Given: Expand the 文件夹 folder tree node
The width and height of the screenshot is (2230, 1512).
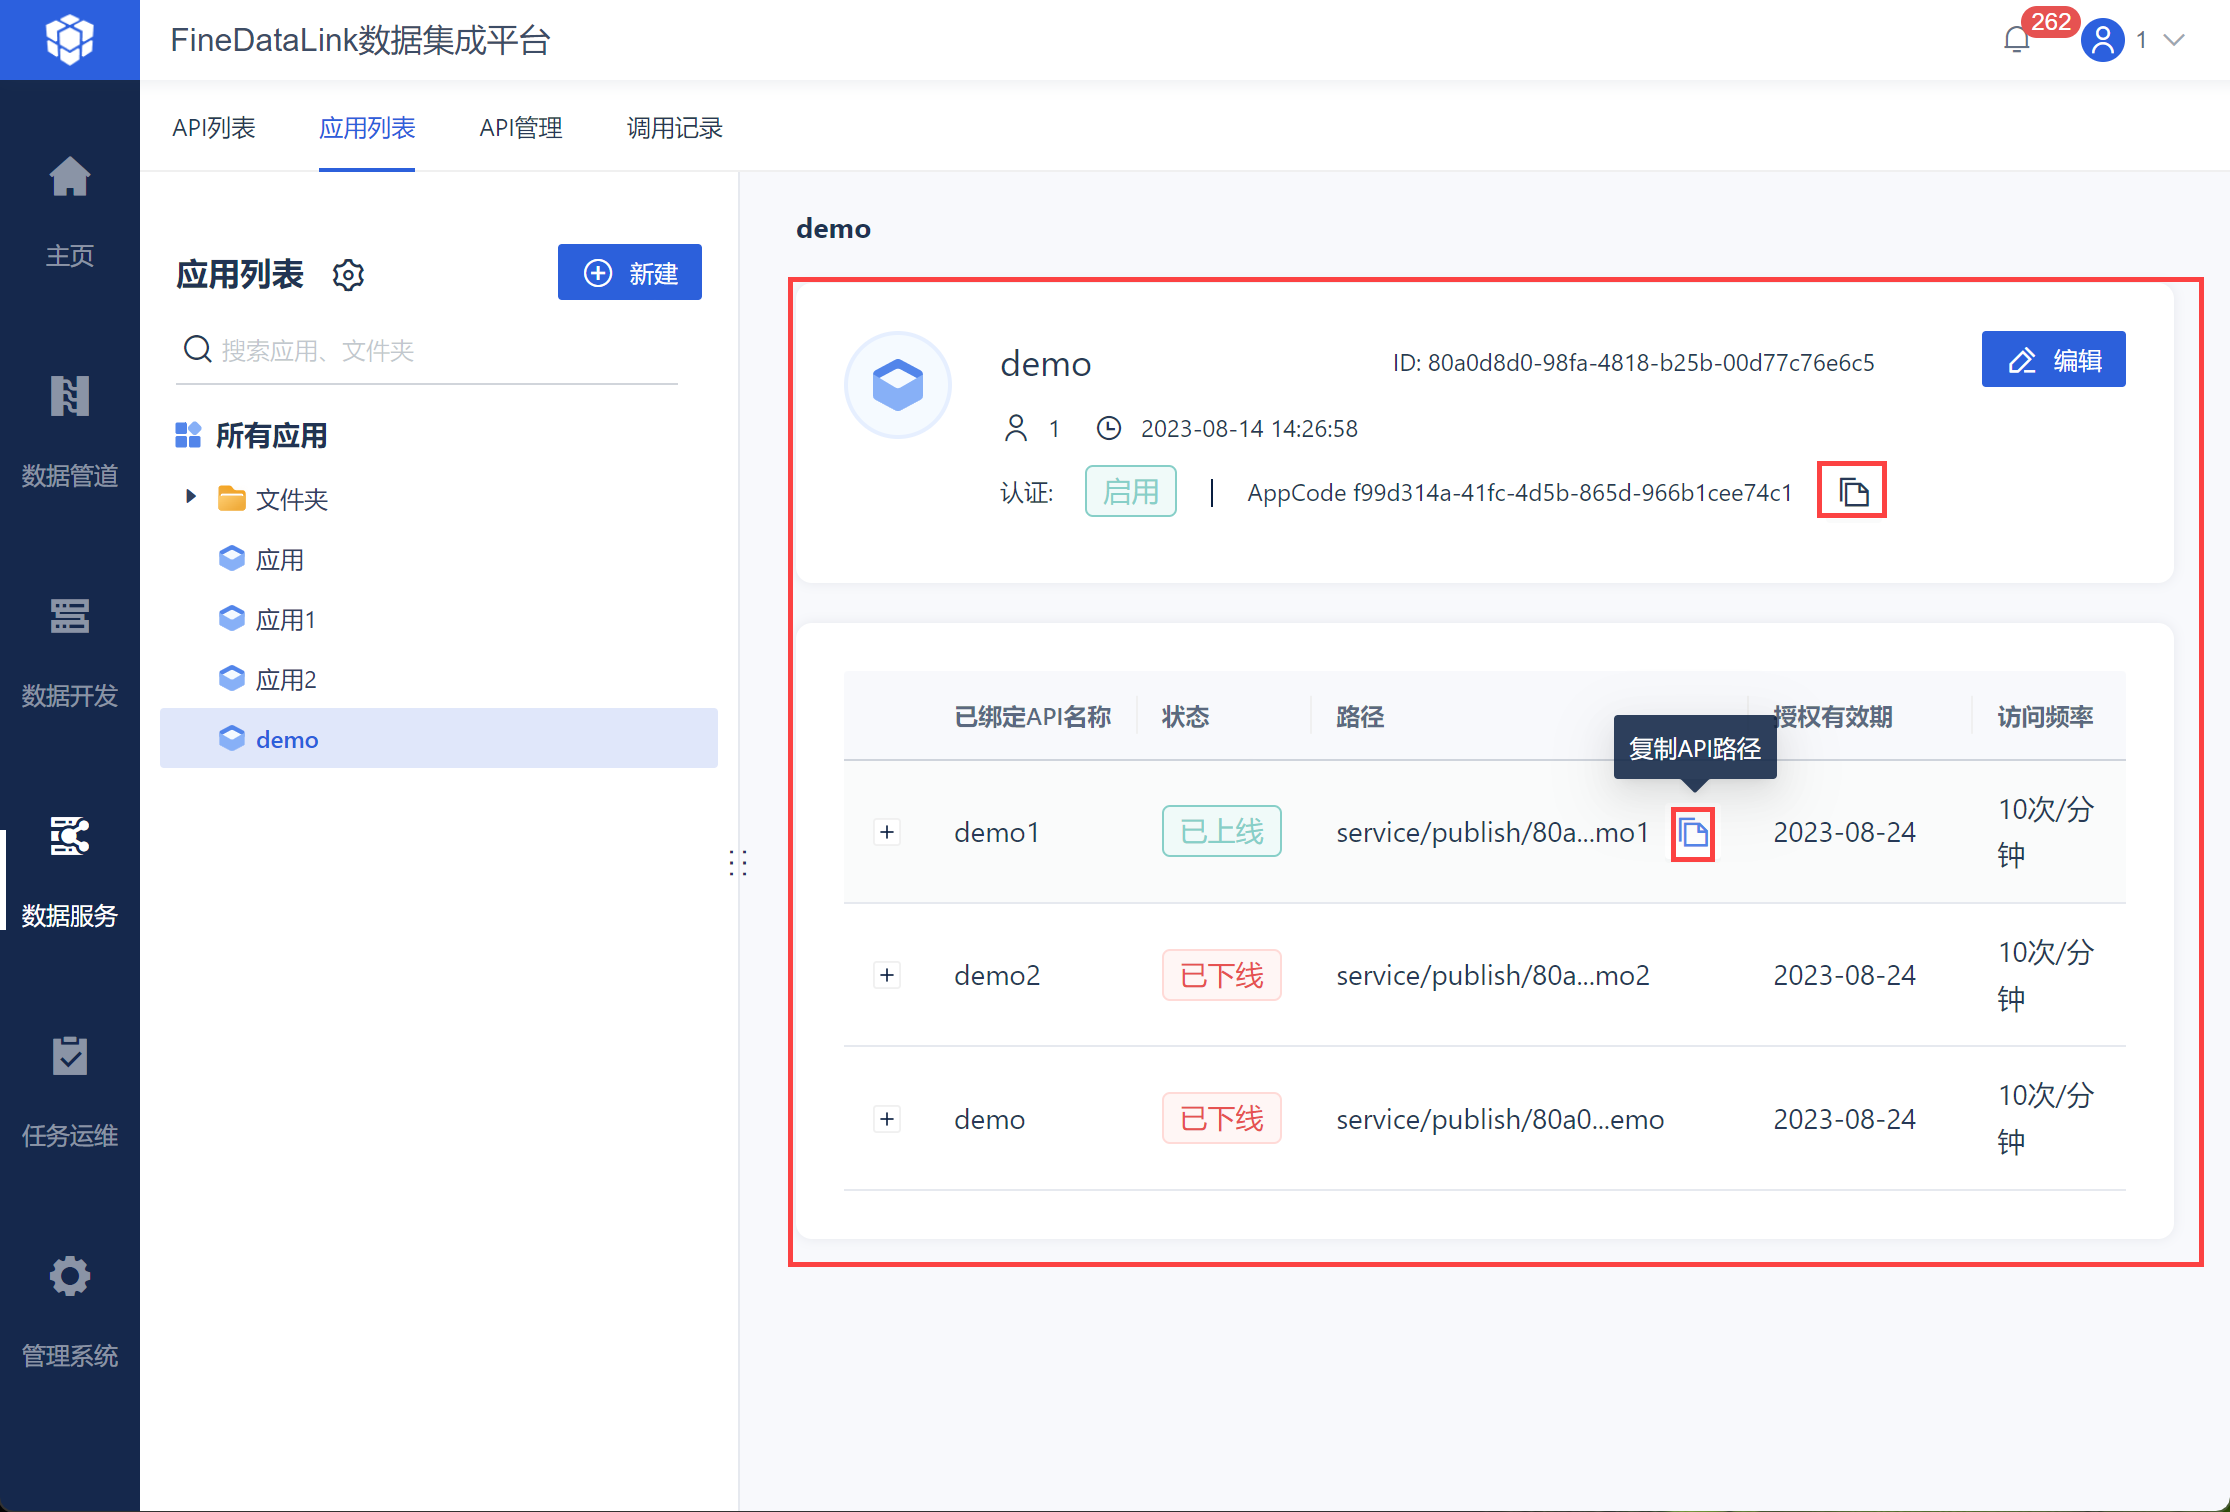Looking at the screenshot, I should 191,497.
